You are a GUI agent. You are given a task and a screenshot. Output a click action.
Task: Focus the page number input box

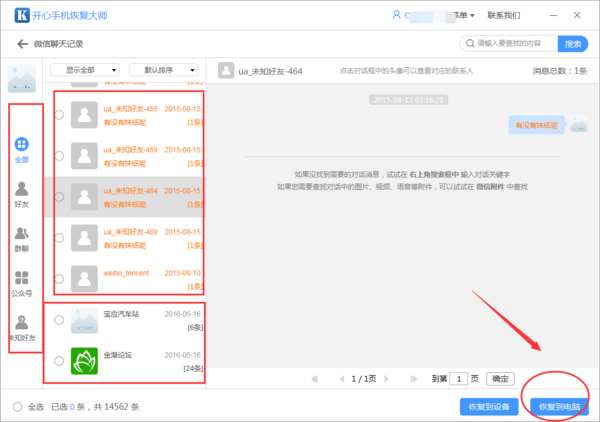pyautogui.click(x=458, y=379)
